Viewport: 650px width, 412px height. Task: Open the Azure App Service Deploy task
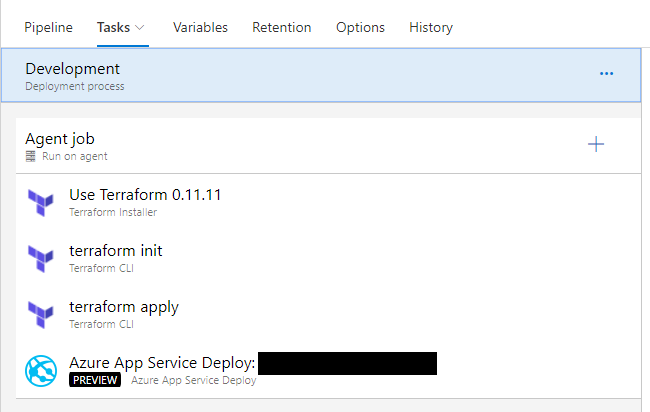tap(328, 370)
